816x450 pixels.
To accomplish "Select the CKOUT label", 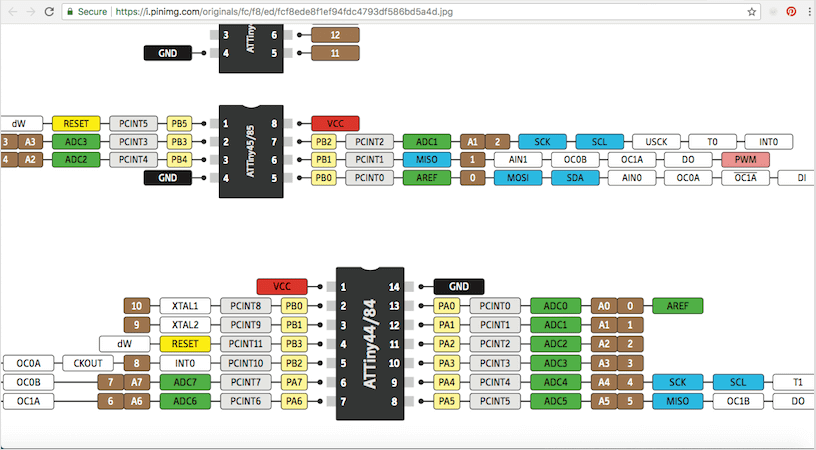I will coord(88,363).
